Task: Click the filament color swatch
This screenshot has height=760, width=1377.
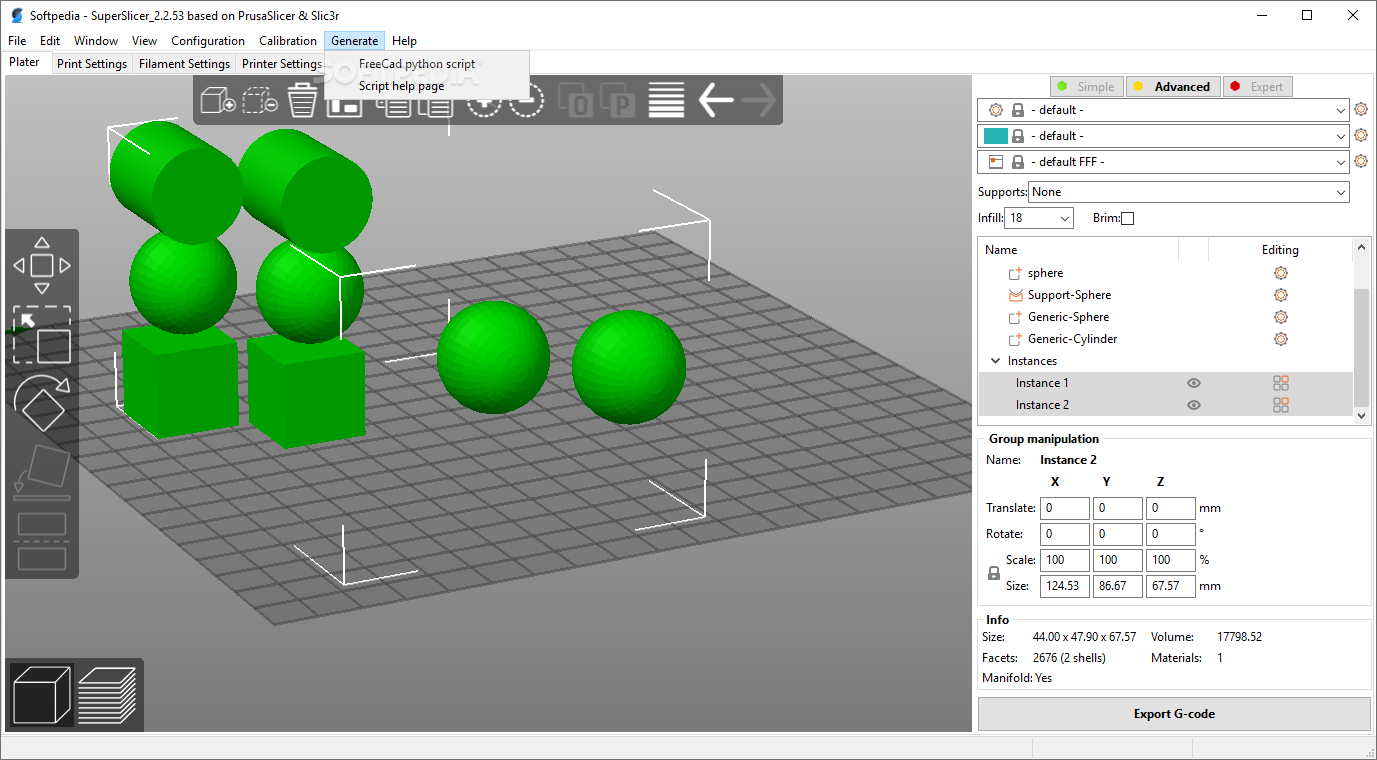Action: point(996,135)
